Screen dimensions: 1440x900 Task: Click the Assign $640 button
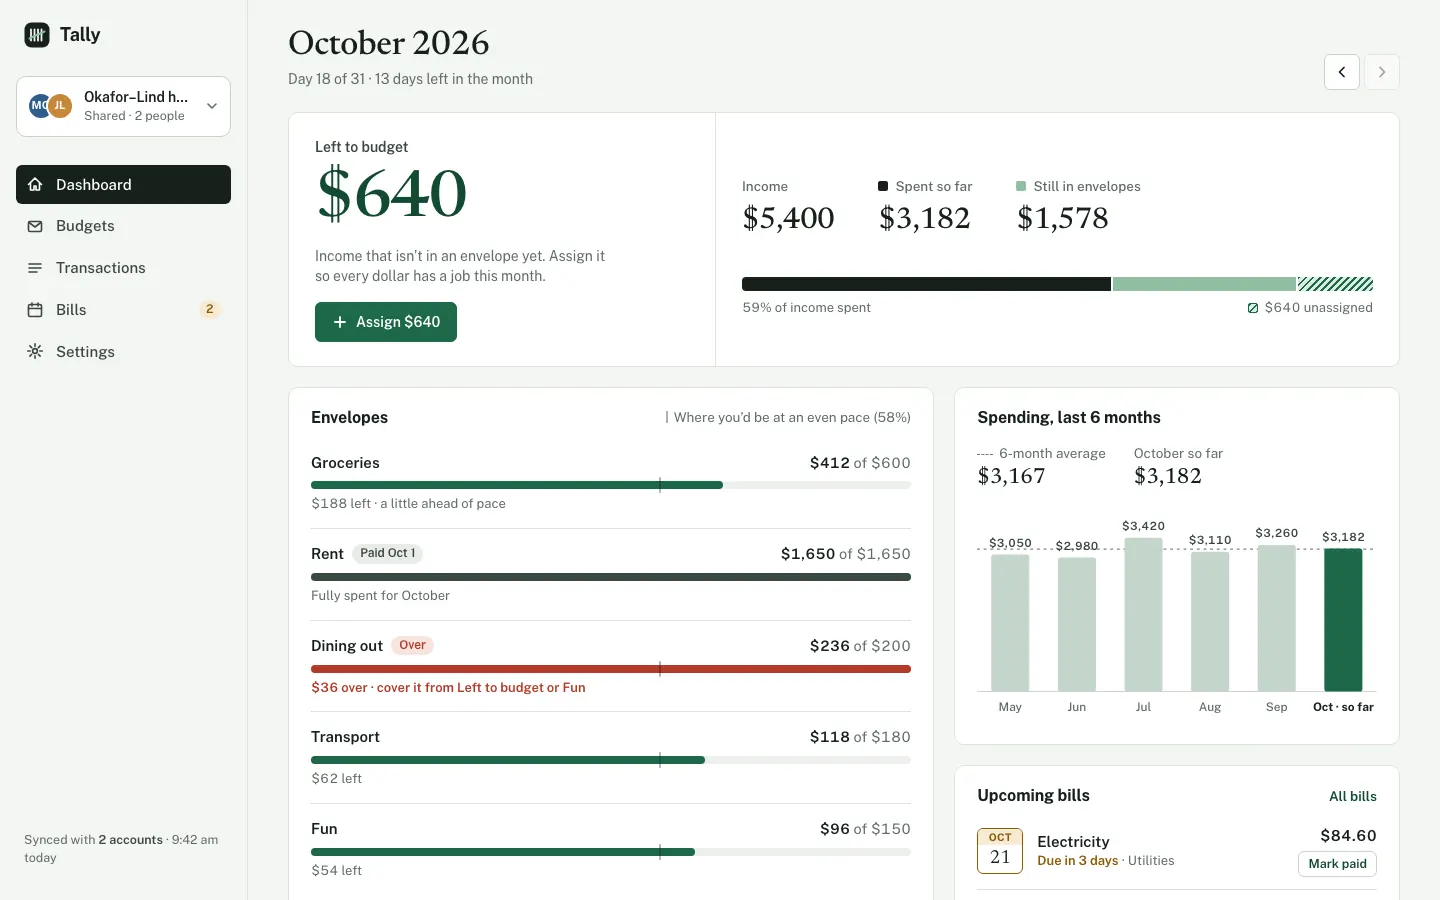tap(386, 322)
